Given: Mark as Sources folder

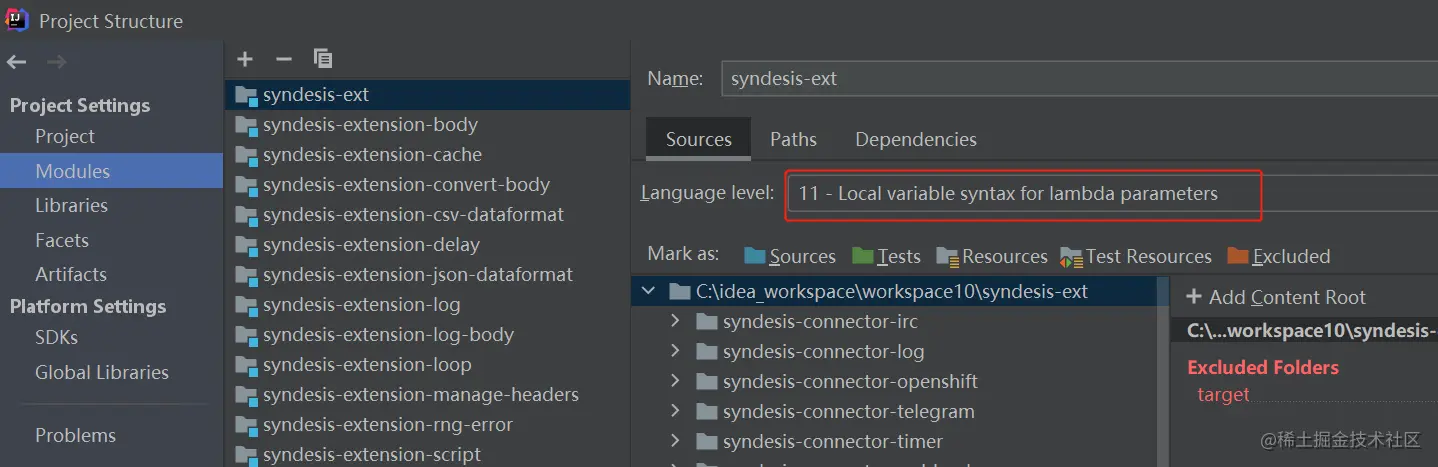Looking at the screenshot, I should pos(790,257).
